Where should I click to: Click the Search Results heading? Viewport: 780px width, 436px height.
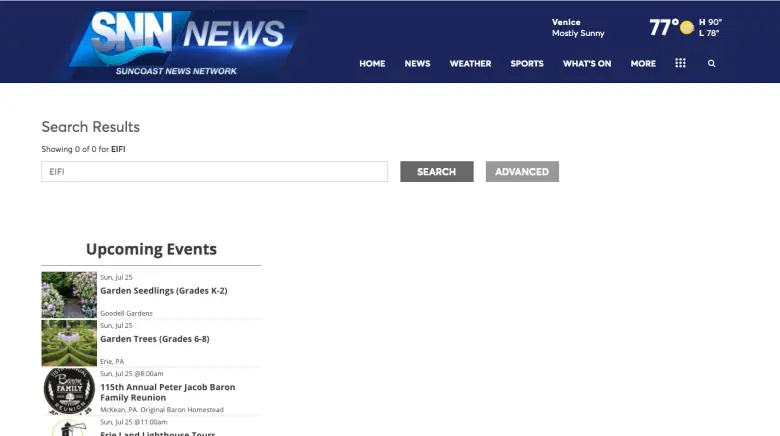(91, 127)
